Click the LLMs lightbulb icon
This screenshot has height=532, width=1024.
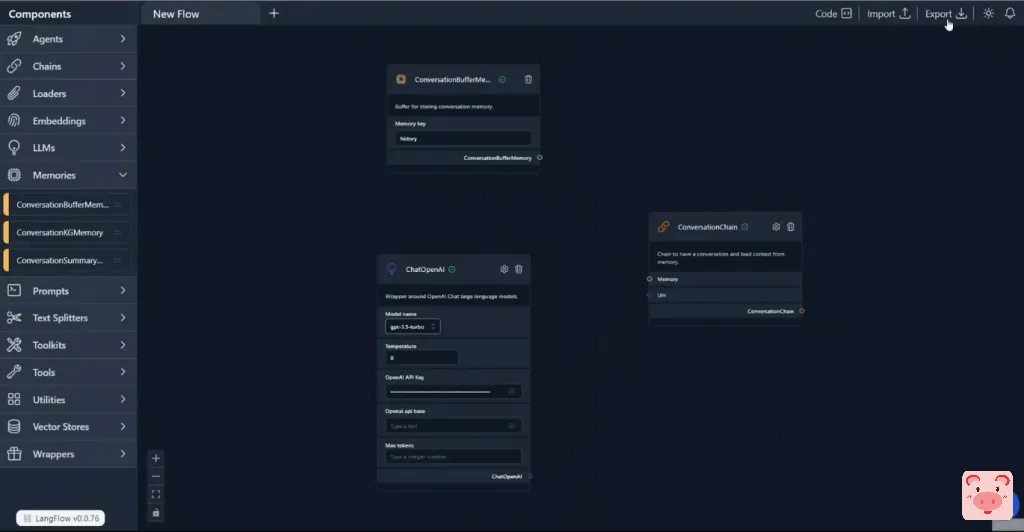(14, 148)
